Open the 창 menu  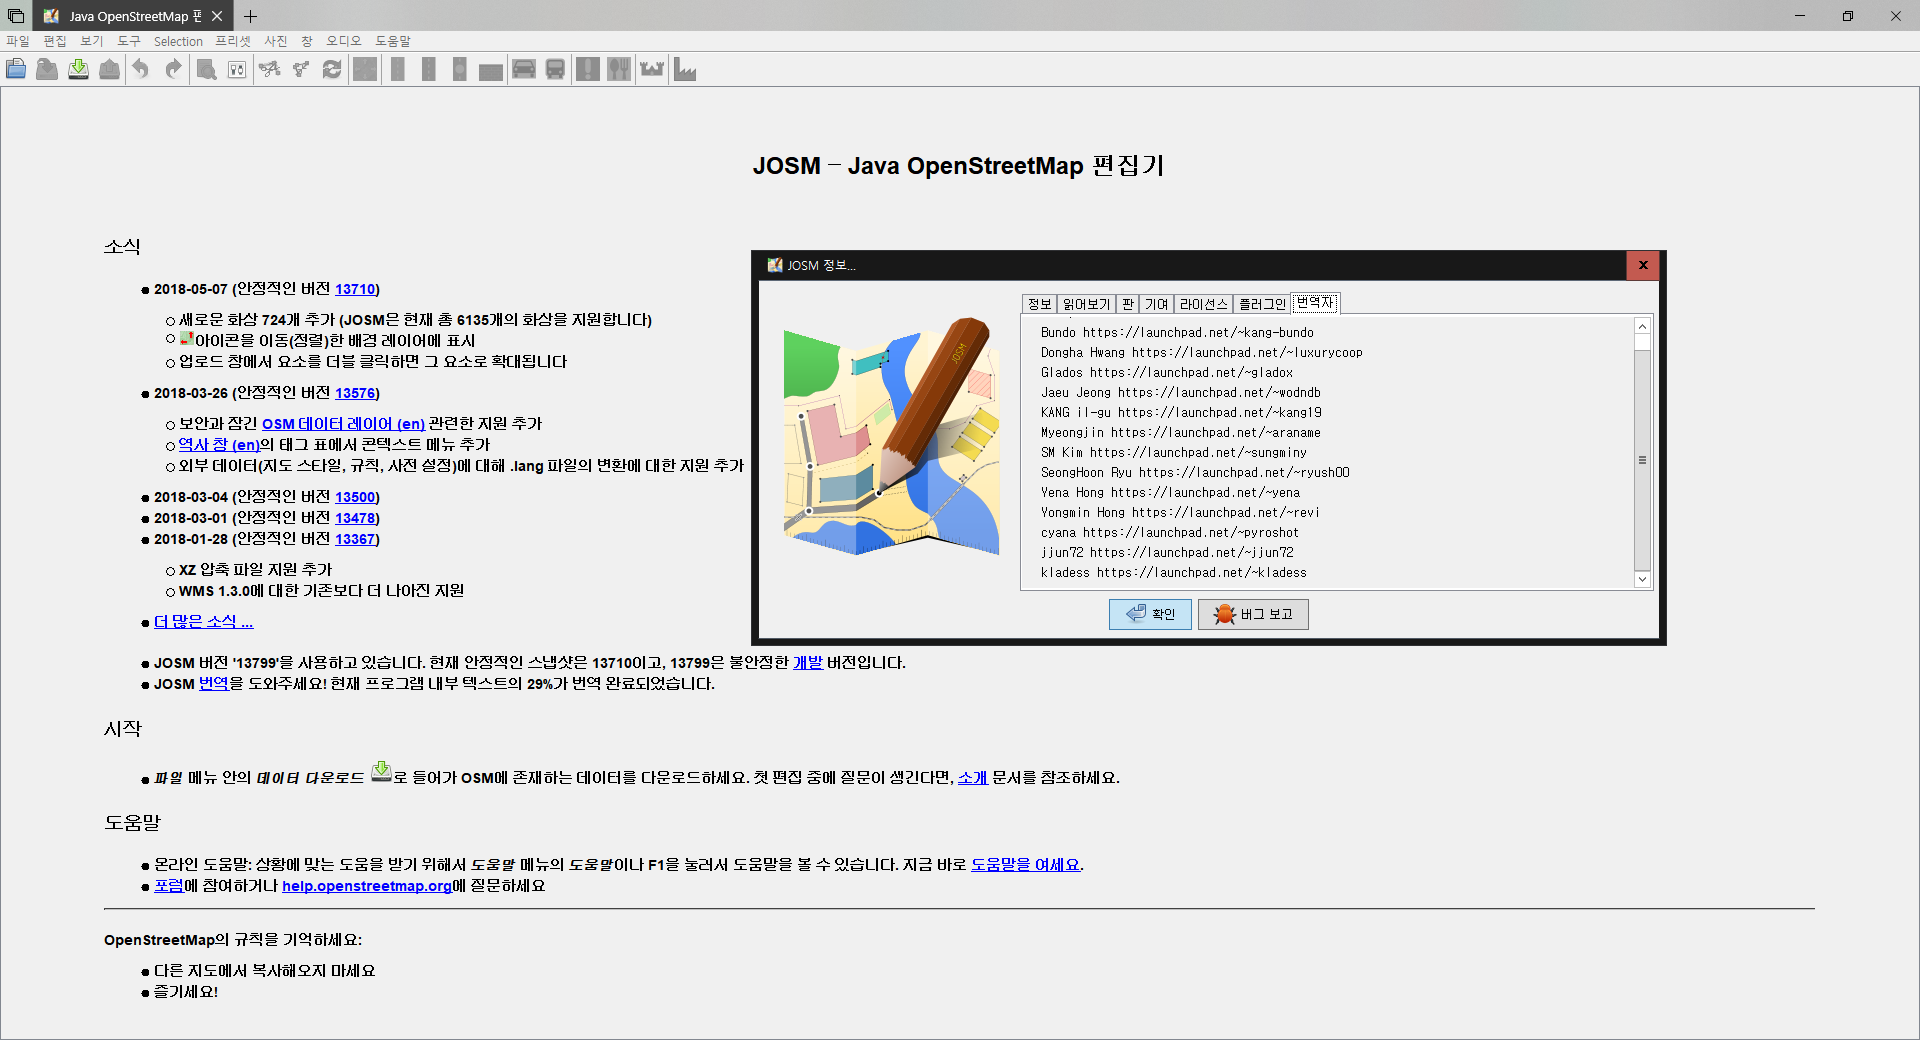click(x=307, y=41)
